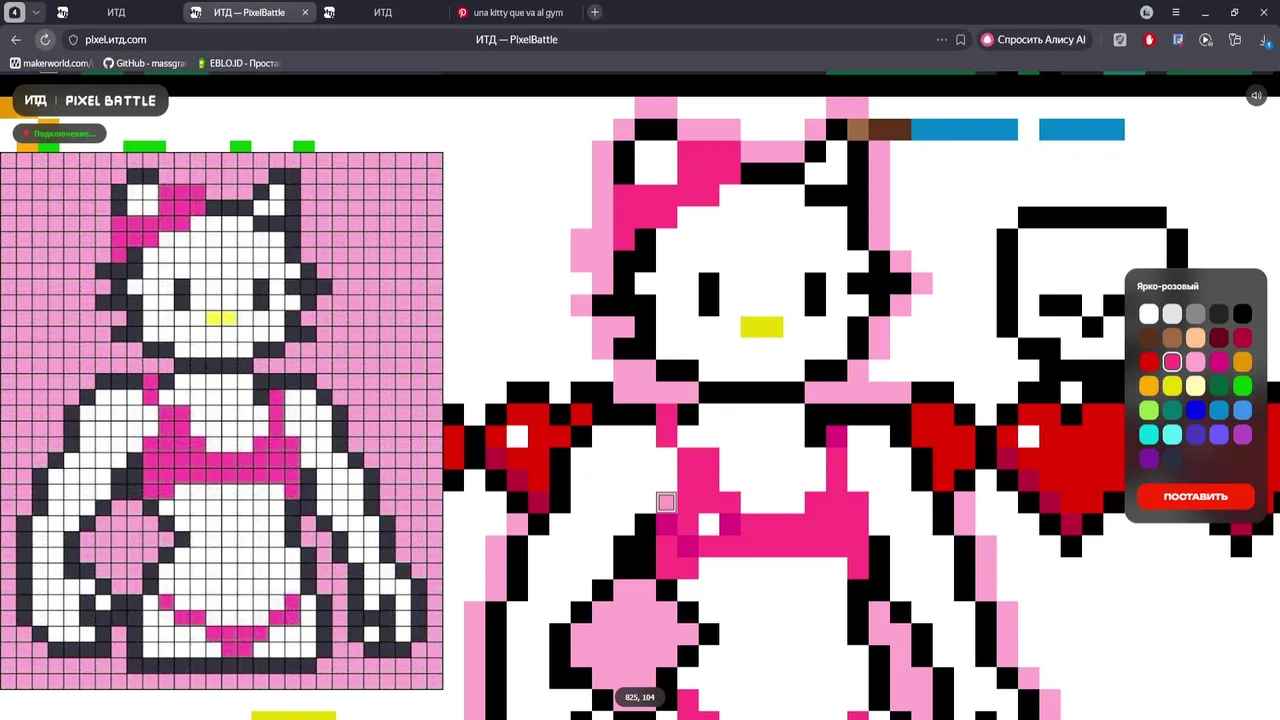Select the dark brown color swatch

[1149, 338]
